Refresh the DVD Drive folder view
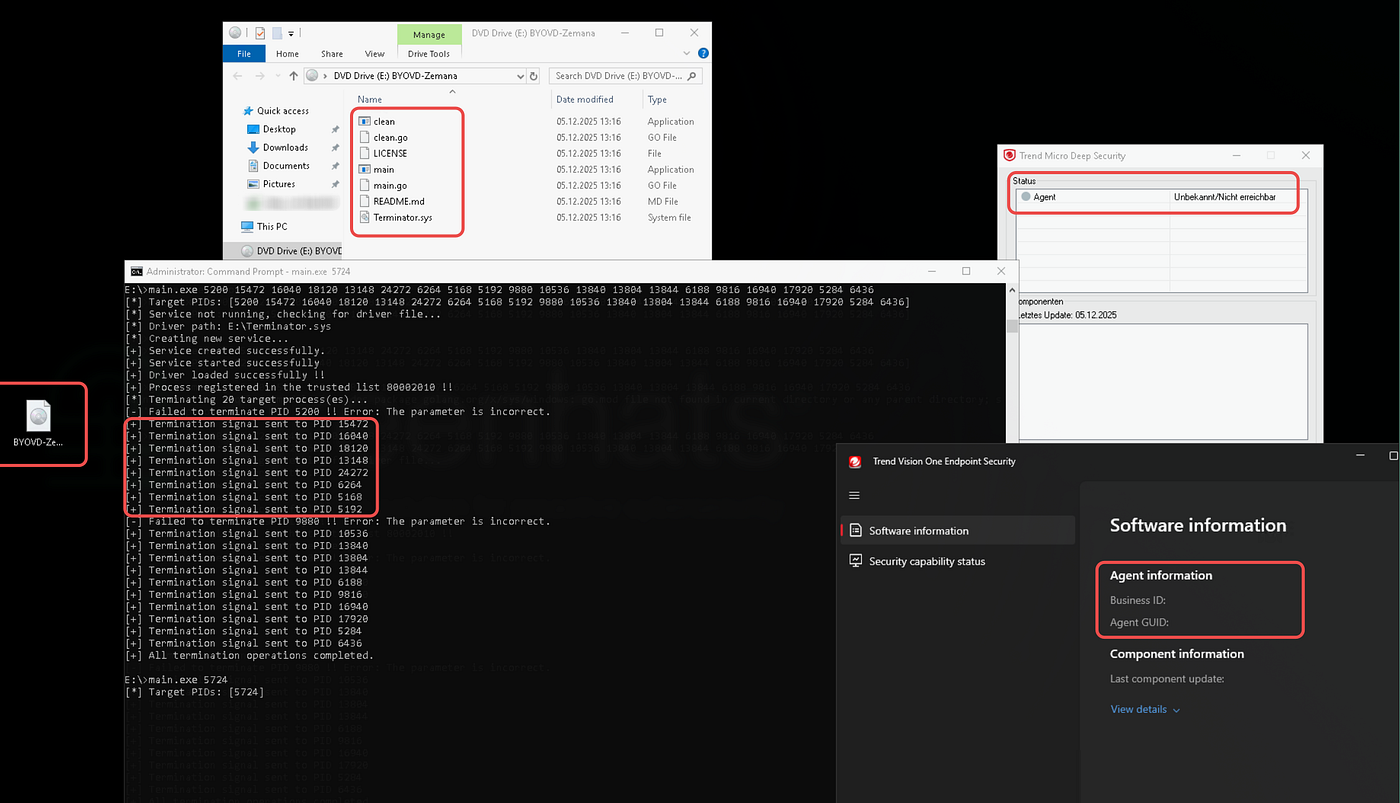Image resolution: width=1400 pixels, height=803 pixels. click(534, 76)
